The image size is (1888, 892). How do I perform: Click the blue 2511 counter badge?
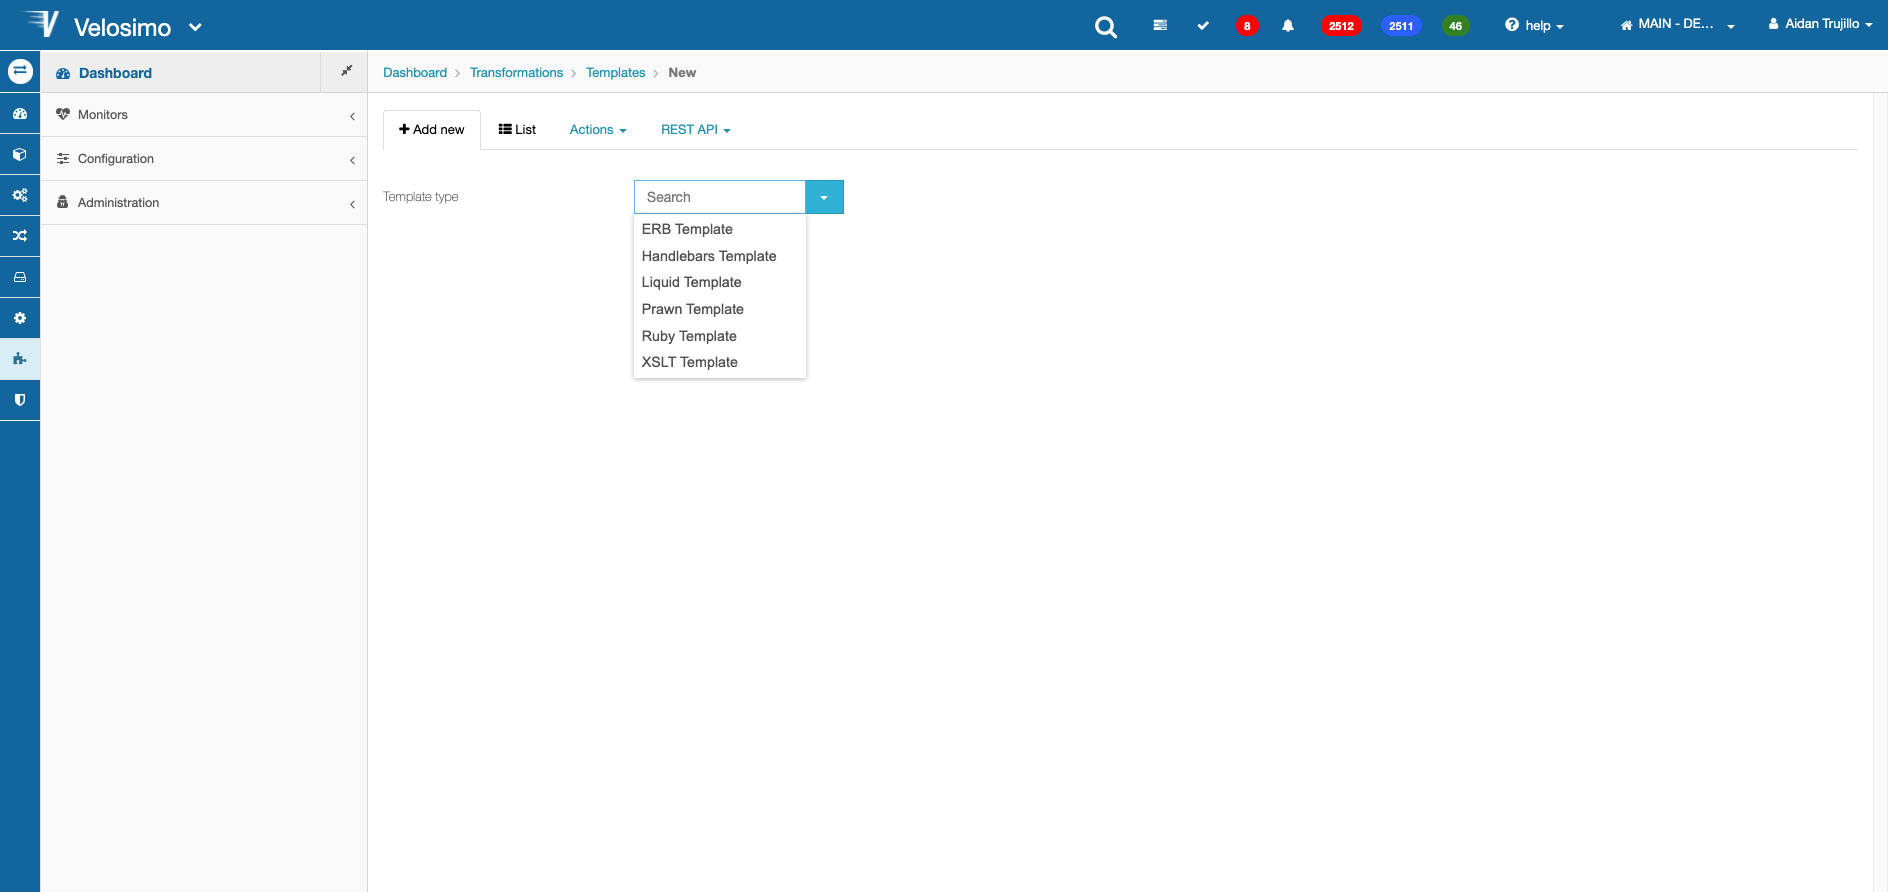point(1401,26)
